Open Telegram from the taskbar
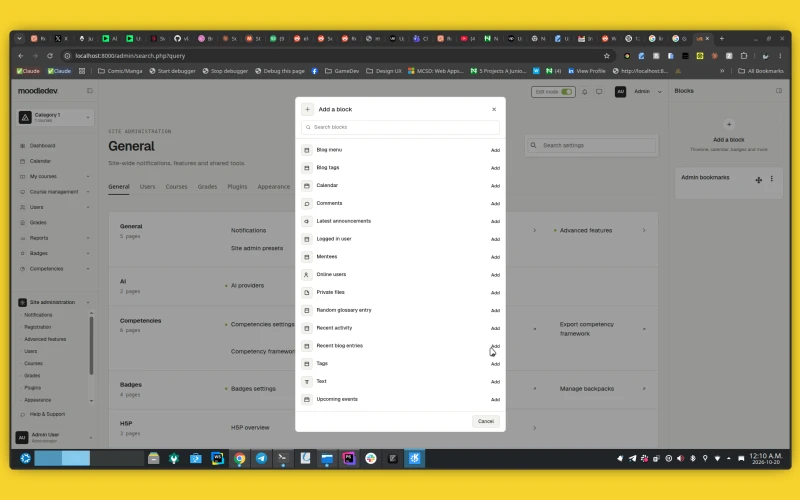The width and height of the screenshot is (800, 500). pyautogui.click(x=261, y=458)
